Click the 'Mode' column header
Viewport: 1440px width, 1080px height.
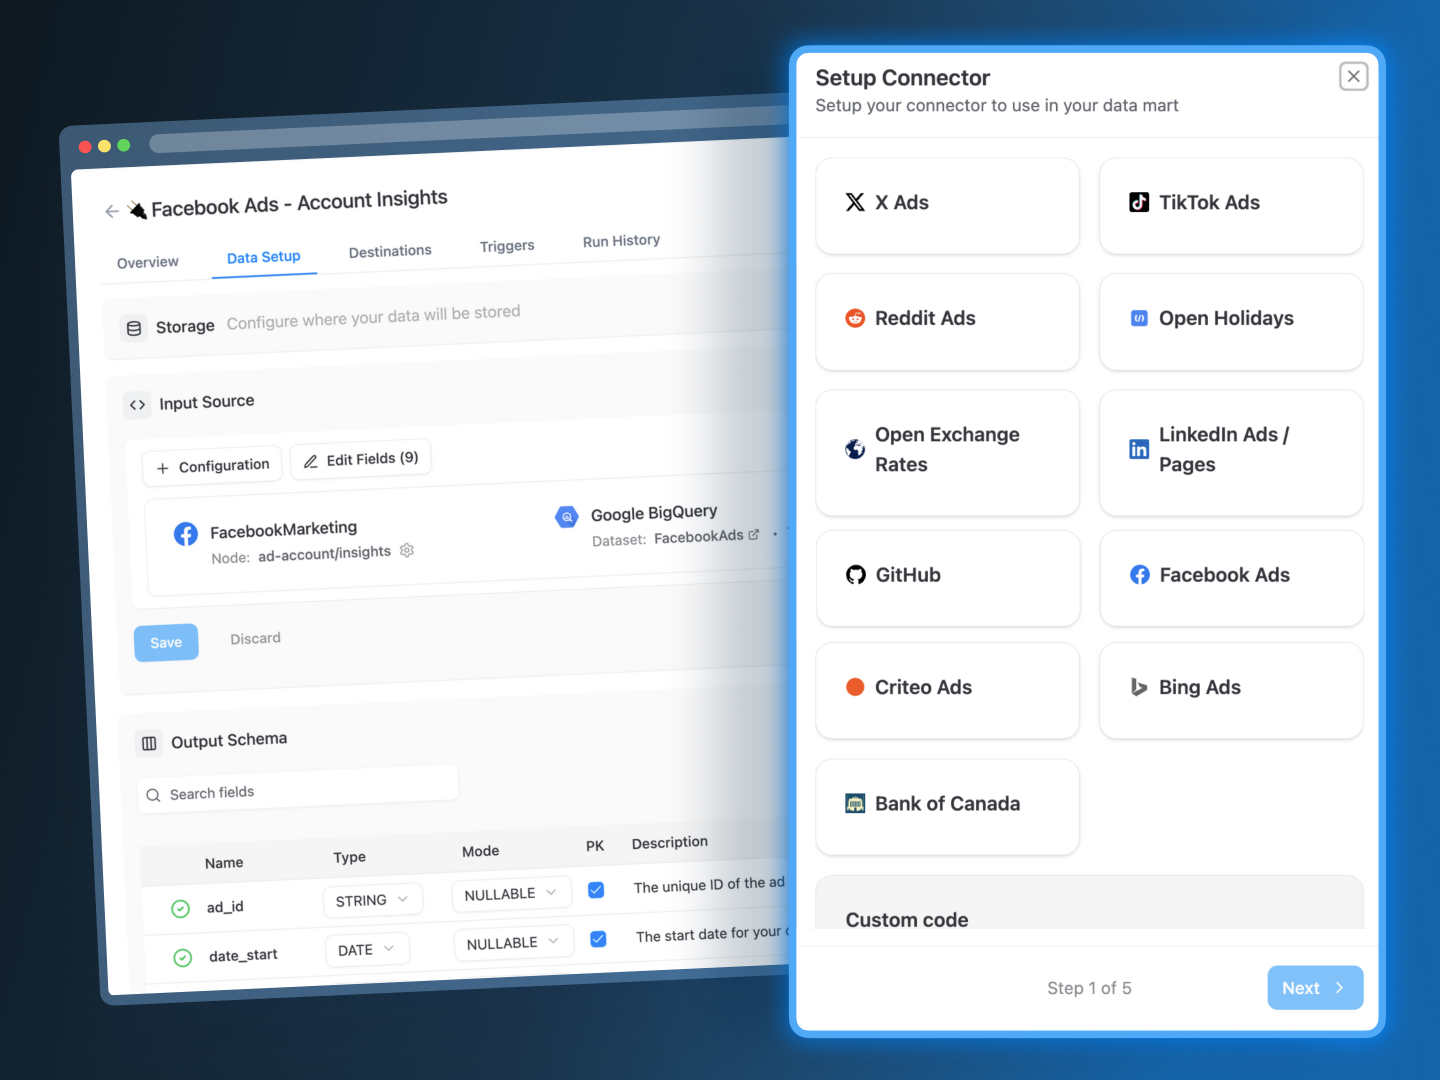coord(480,852)
